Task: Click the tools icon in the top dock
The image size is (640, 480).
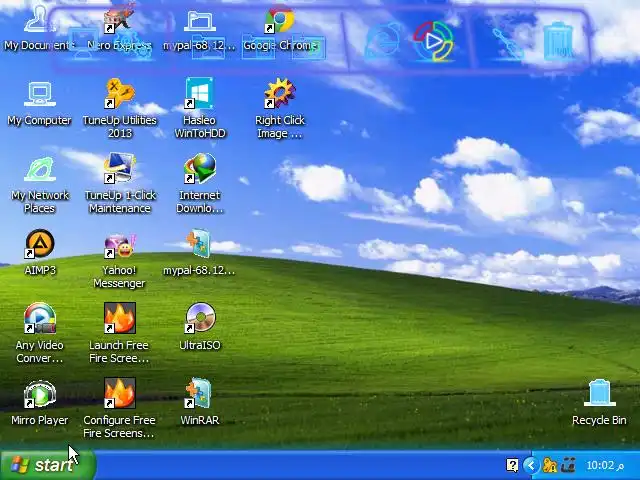Action: pyautogui.click(x=508, y=42)
